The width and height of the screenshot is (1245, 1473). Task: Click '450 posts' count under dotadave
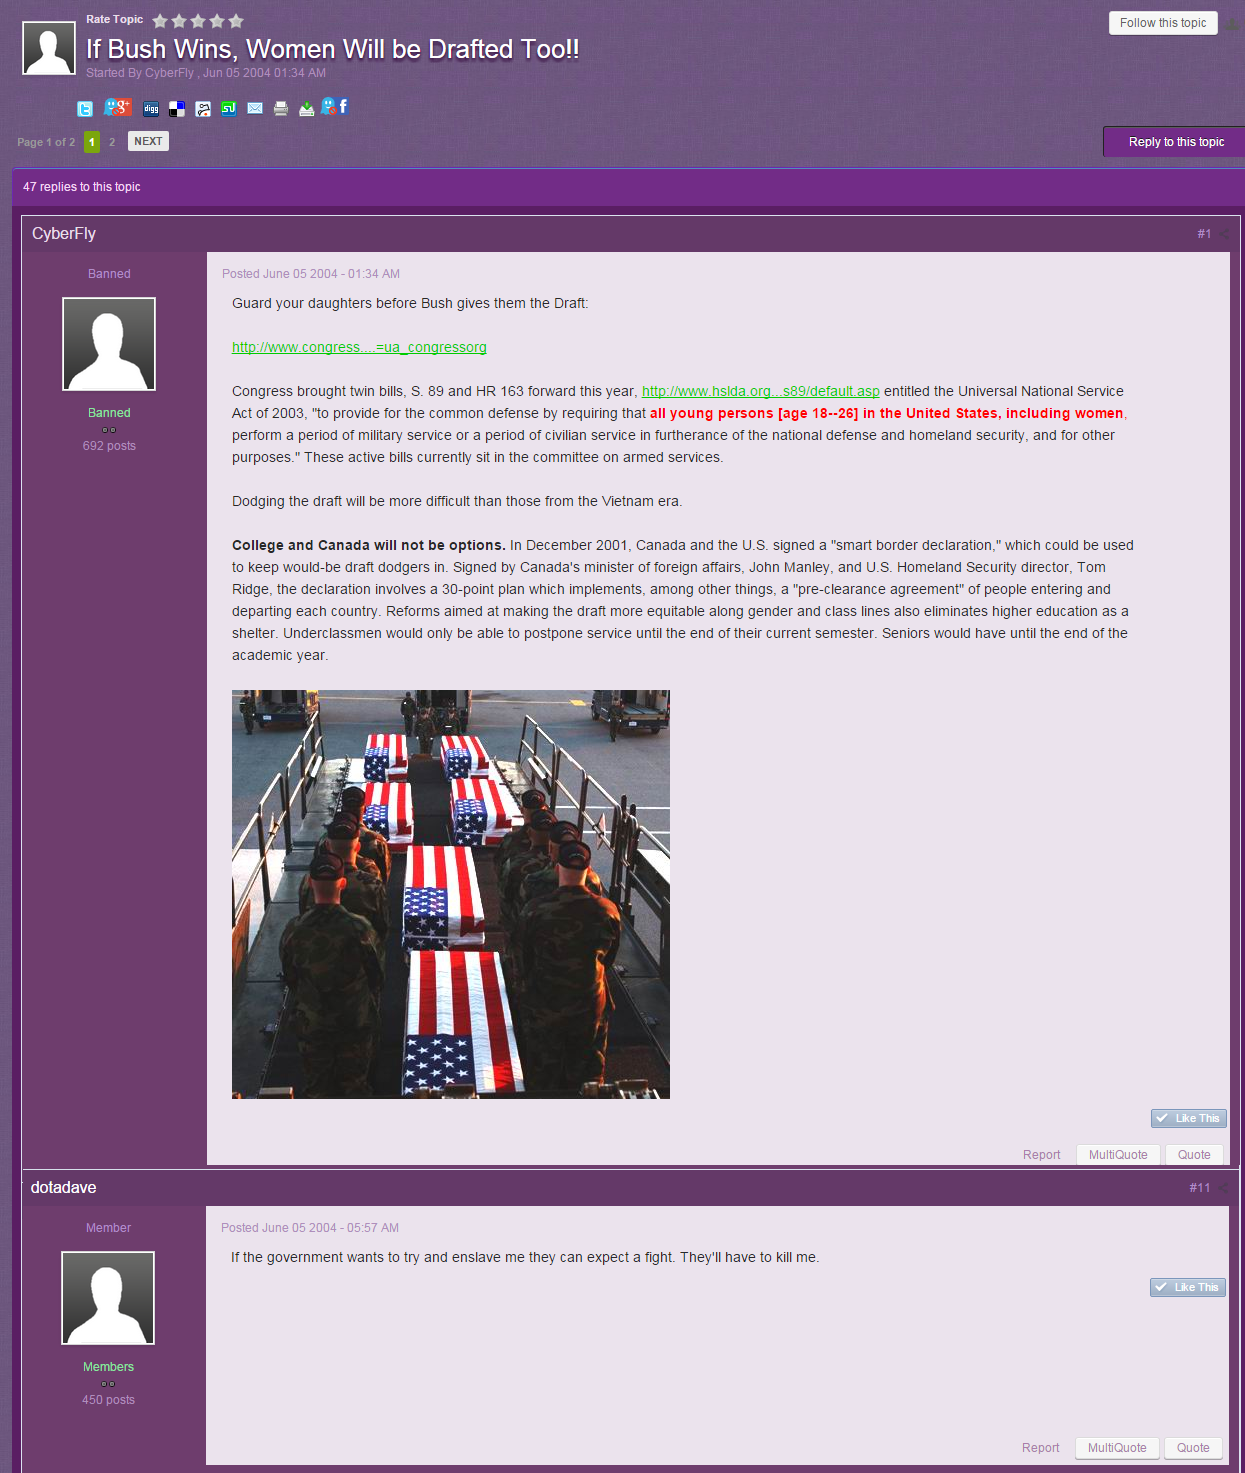108,1400
